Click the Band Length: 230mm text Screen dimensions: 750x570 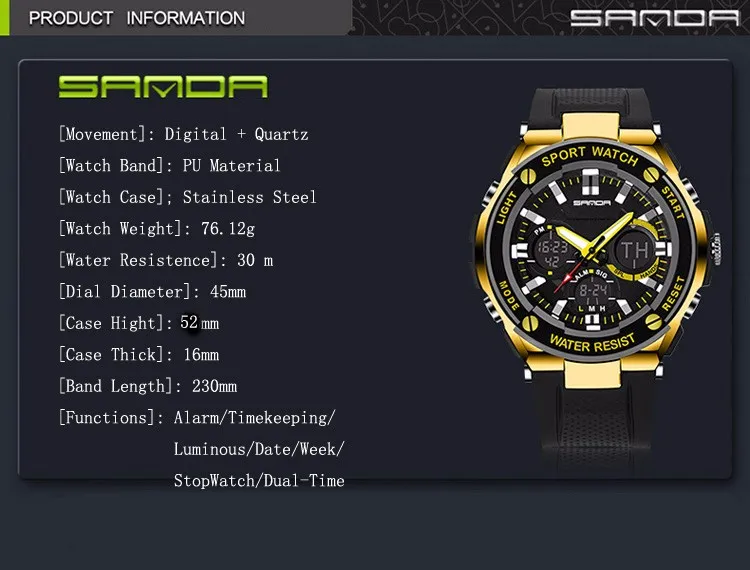(148, 386)
